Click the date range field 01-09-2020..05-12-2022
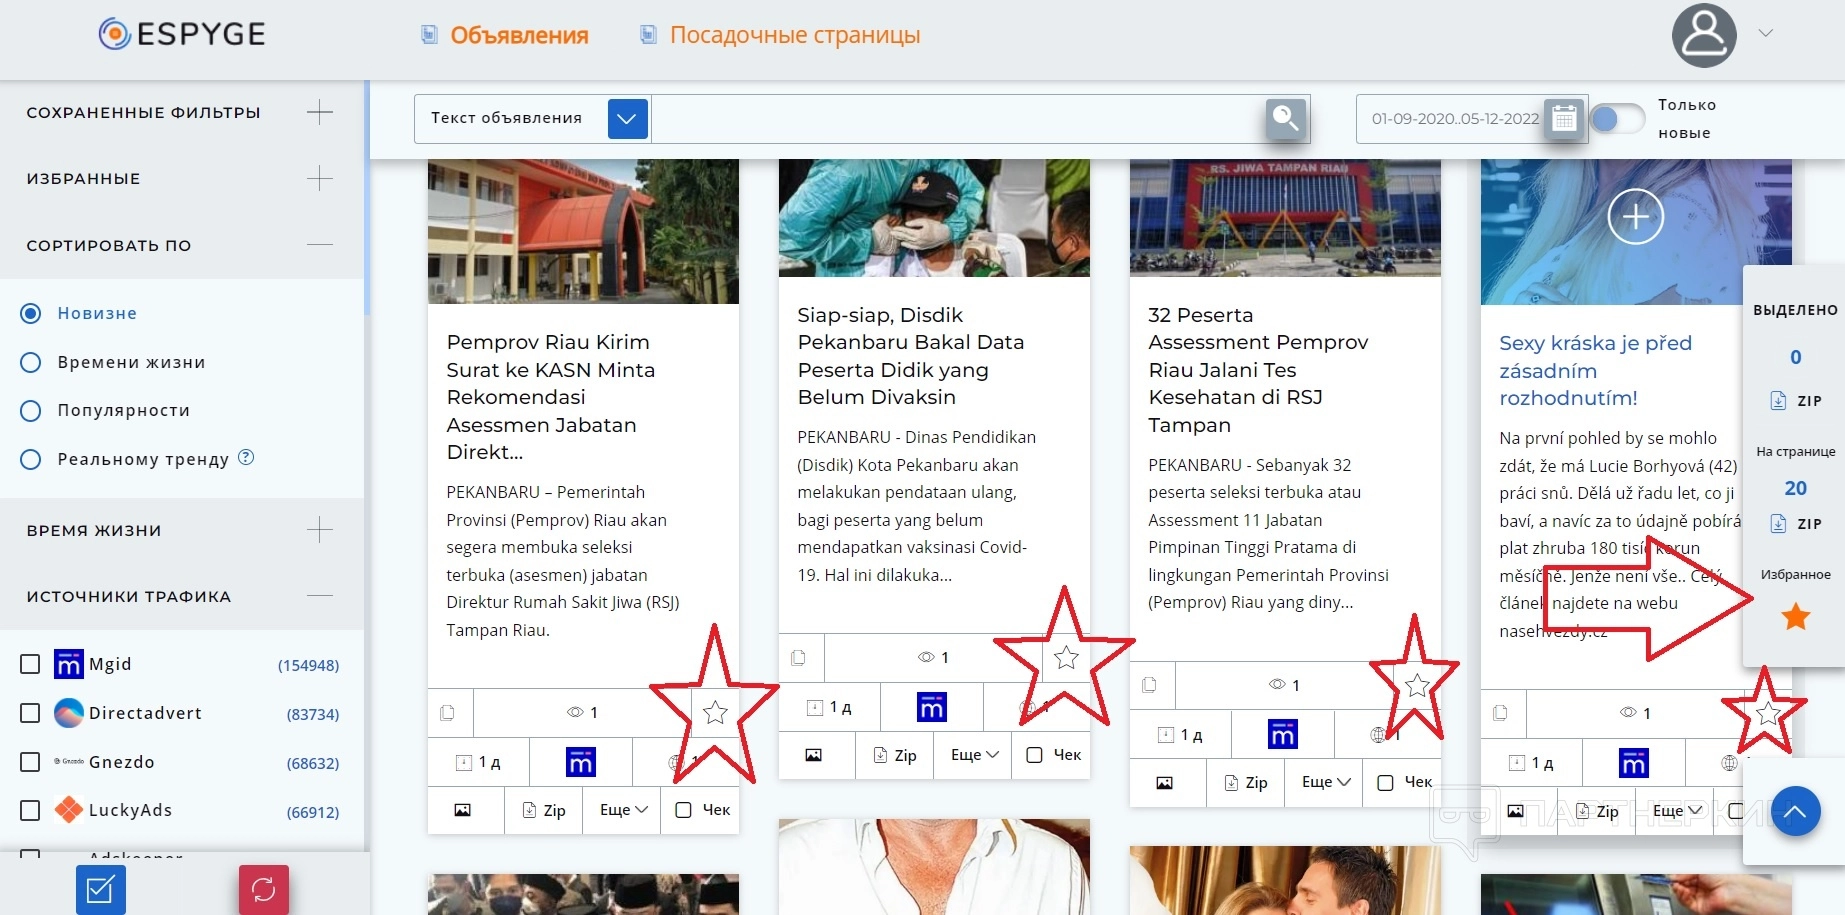1845x915 pixels. click(1455, 119)
